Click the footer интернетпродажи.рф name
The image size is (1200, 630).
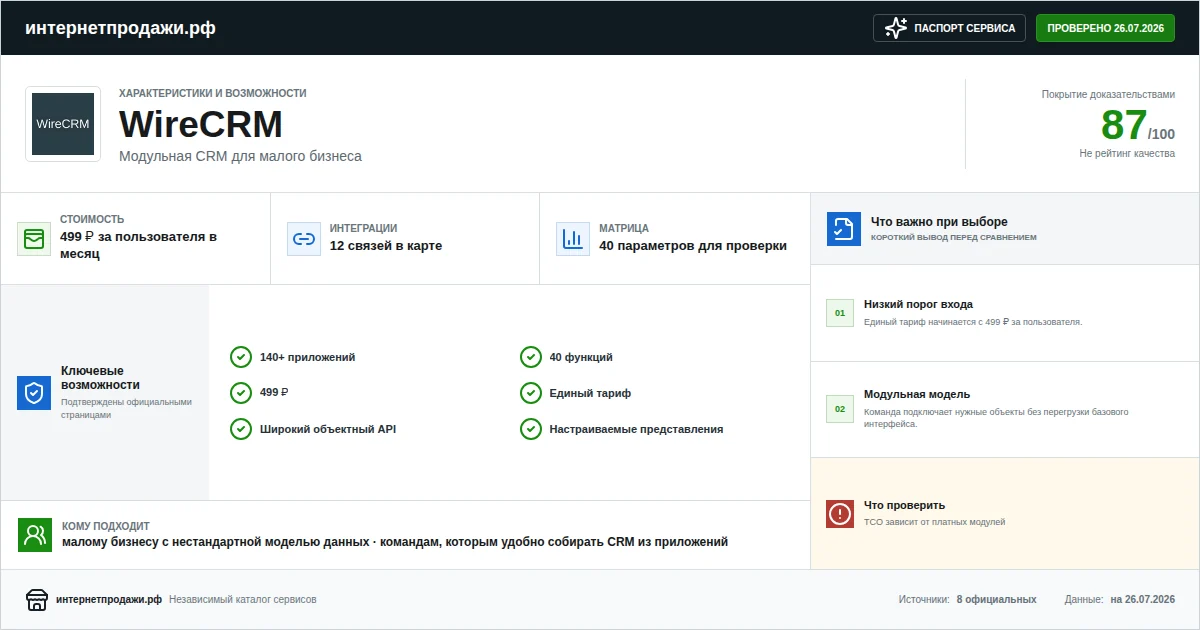[109, 600]
